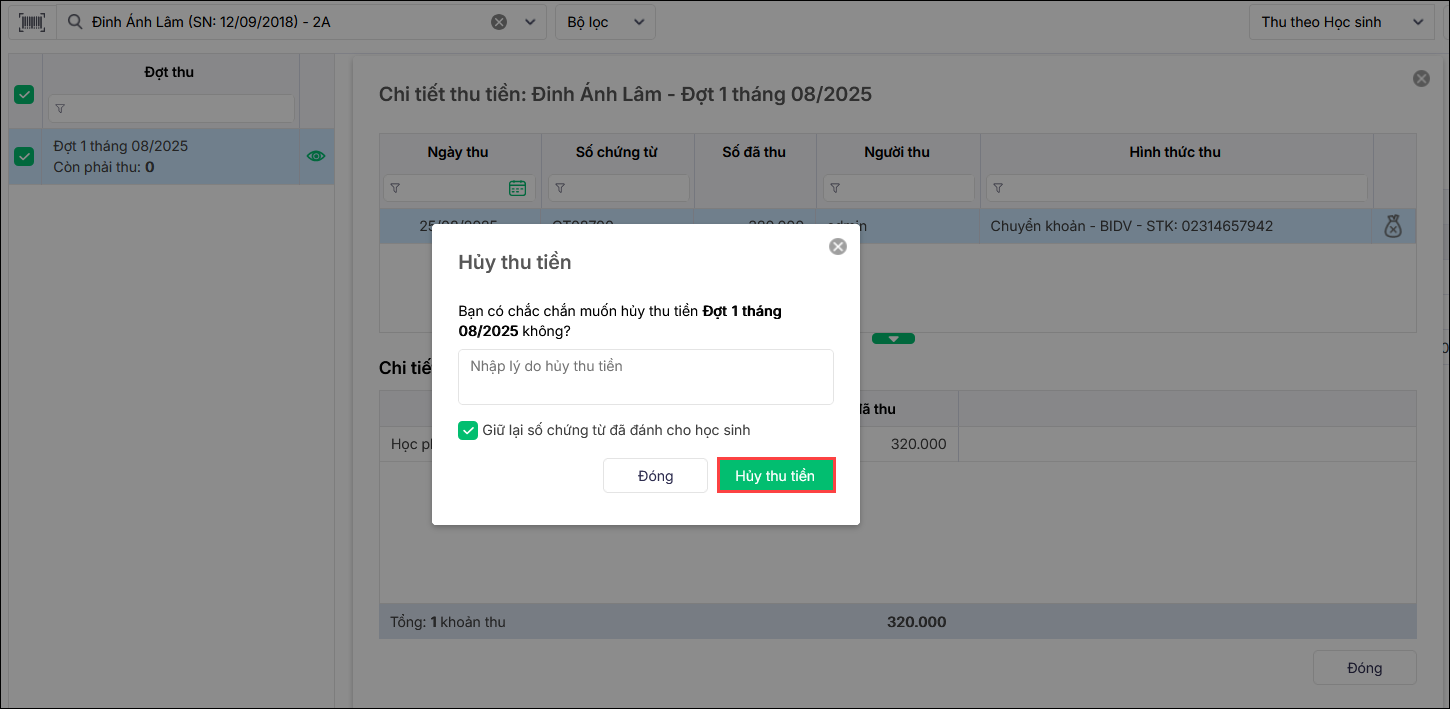Click Đóng button in the dialog

pos(655,476)
